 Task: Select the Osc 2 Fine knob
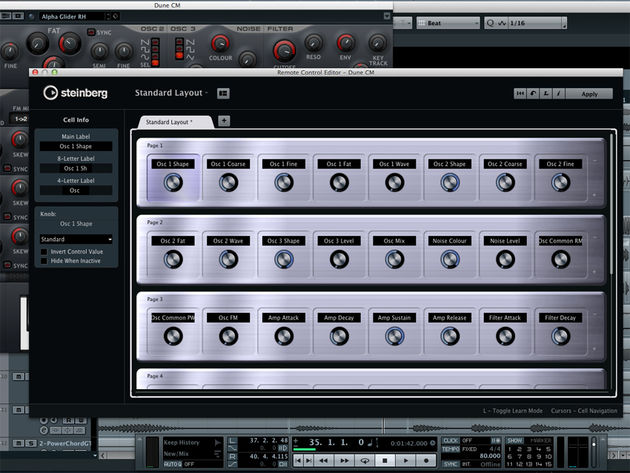[x=560, y=182]
